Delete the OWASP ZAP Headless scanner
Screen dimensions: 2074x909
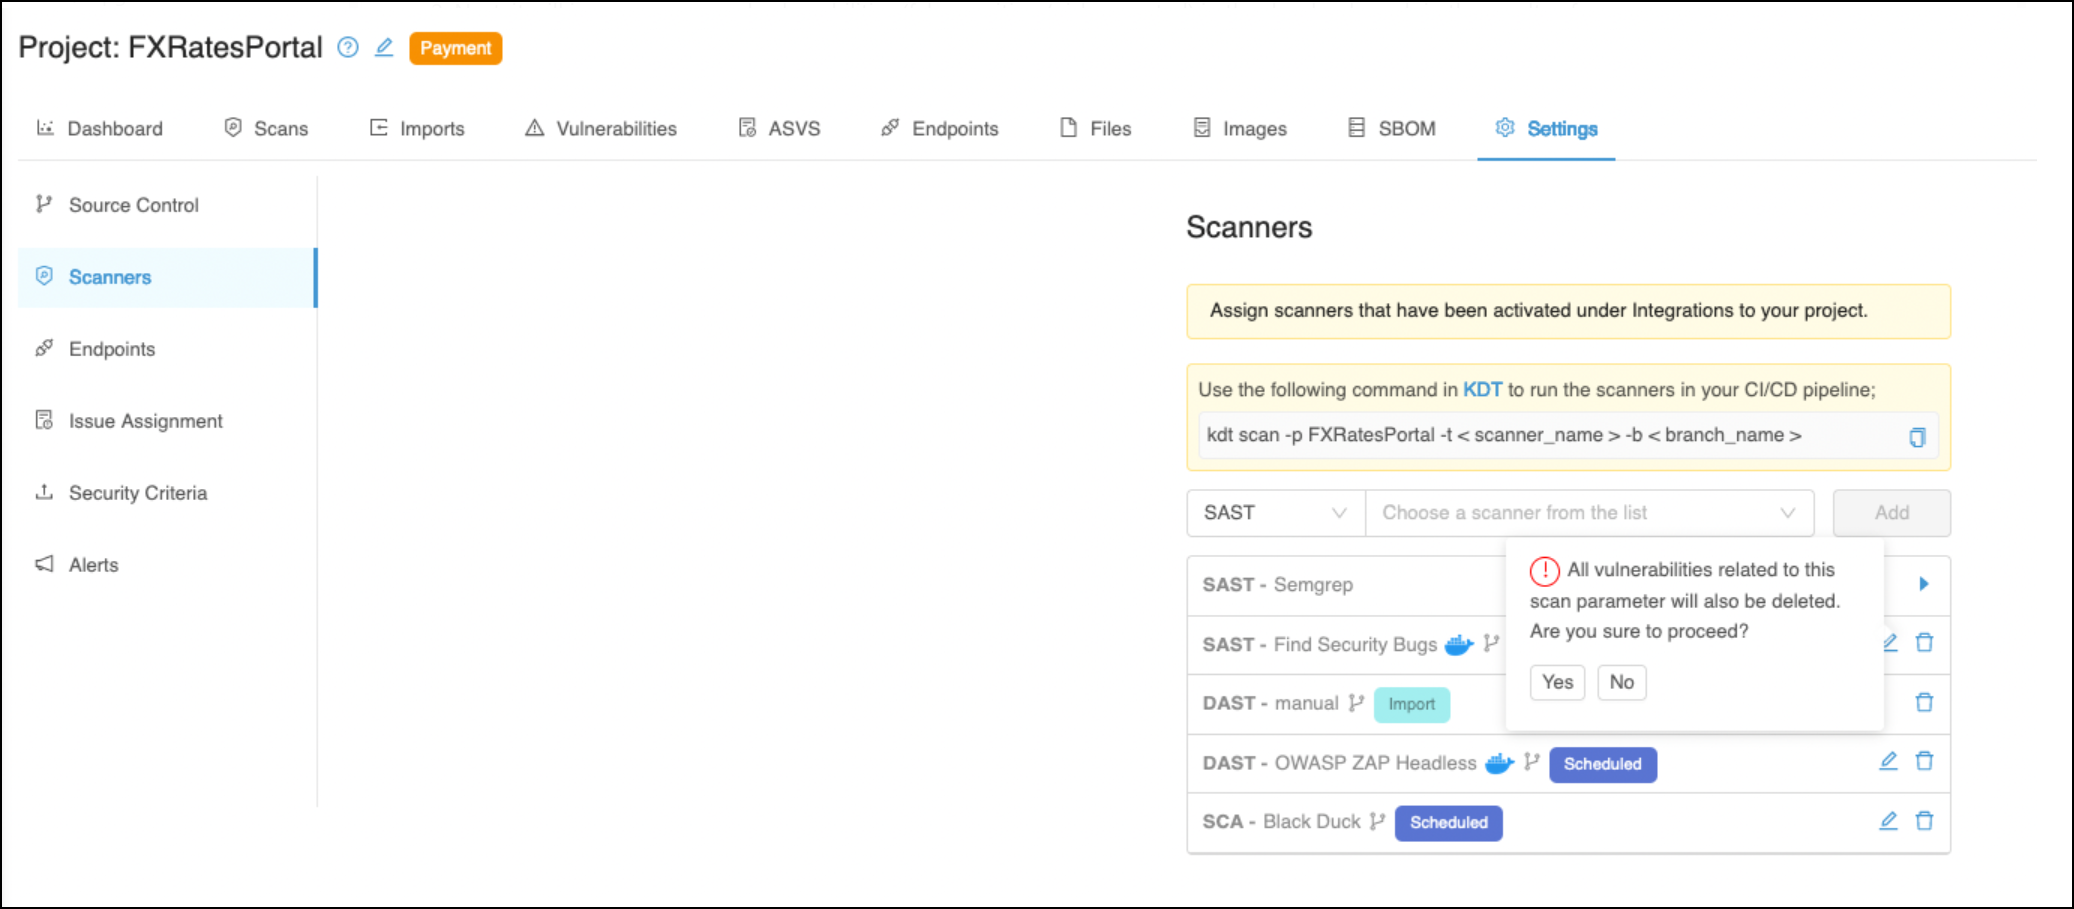(1924, 762)
